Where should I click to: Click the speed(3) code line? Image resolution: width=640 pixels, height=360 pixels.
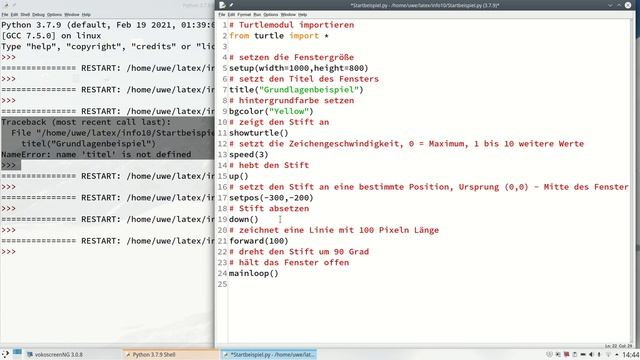249,155
